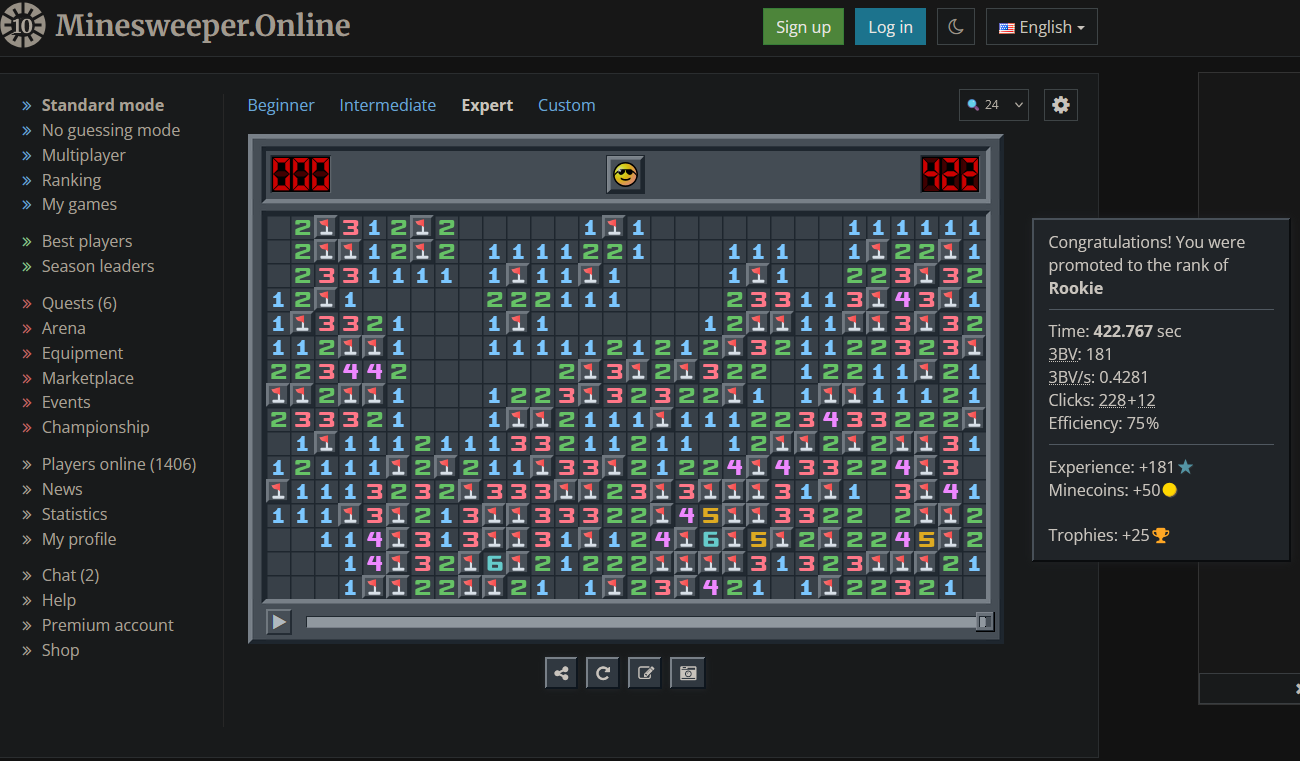Click the "Experience: +181" reward text
Screen dimensions: 1300x761
pyautogui.click(x=1112, y=467)
